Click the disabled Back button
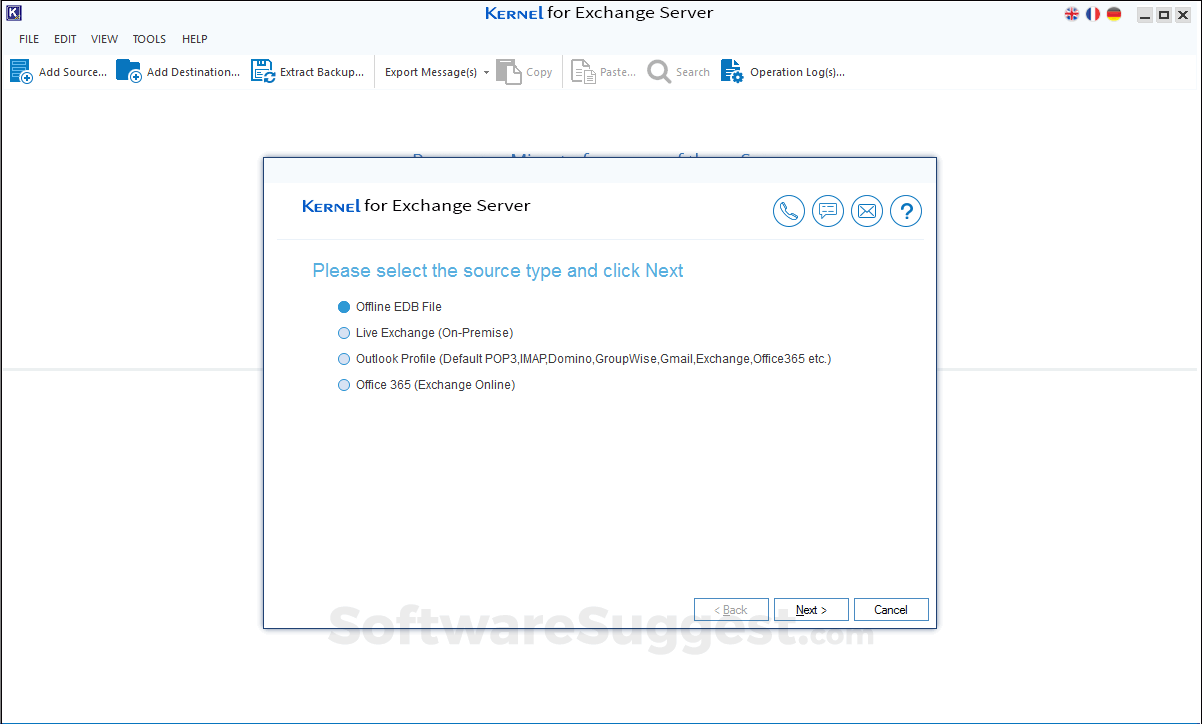 (x=731, y=610)
